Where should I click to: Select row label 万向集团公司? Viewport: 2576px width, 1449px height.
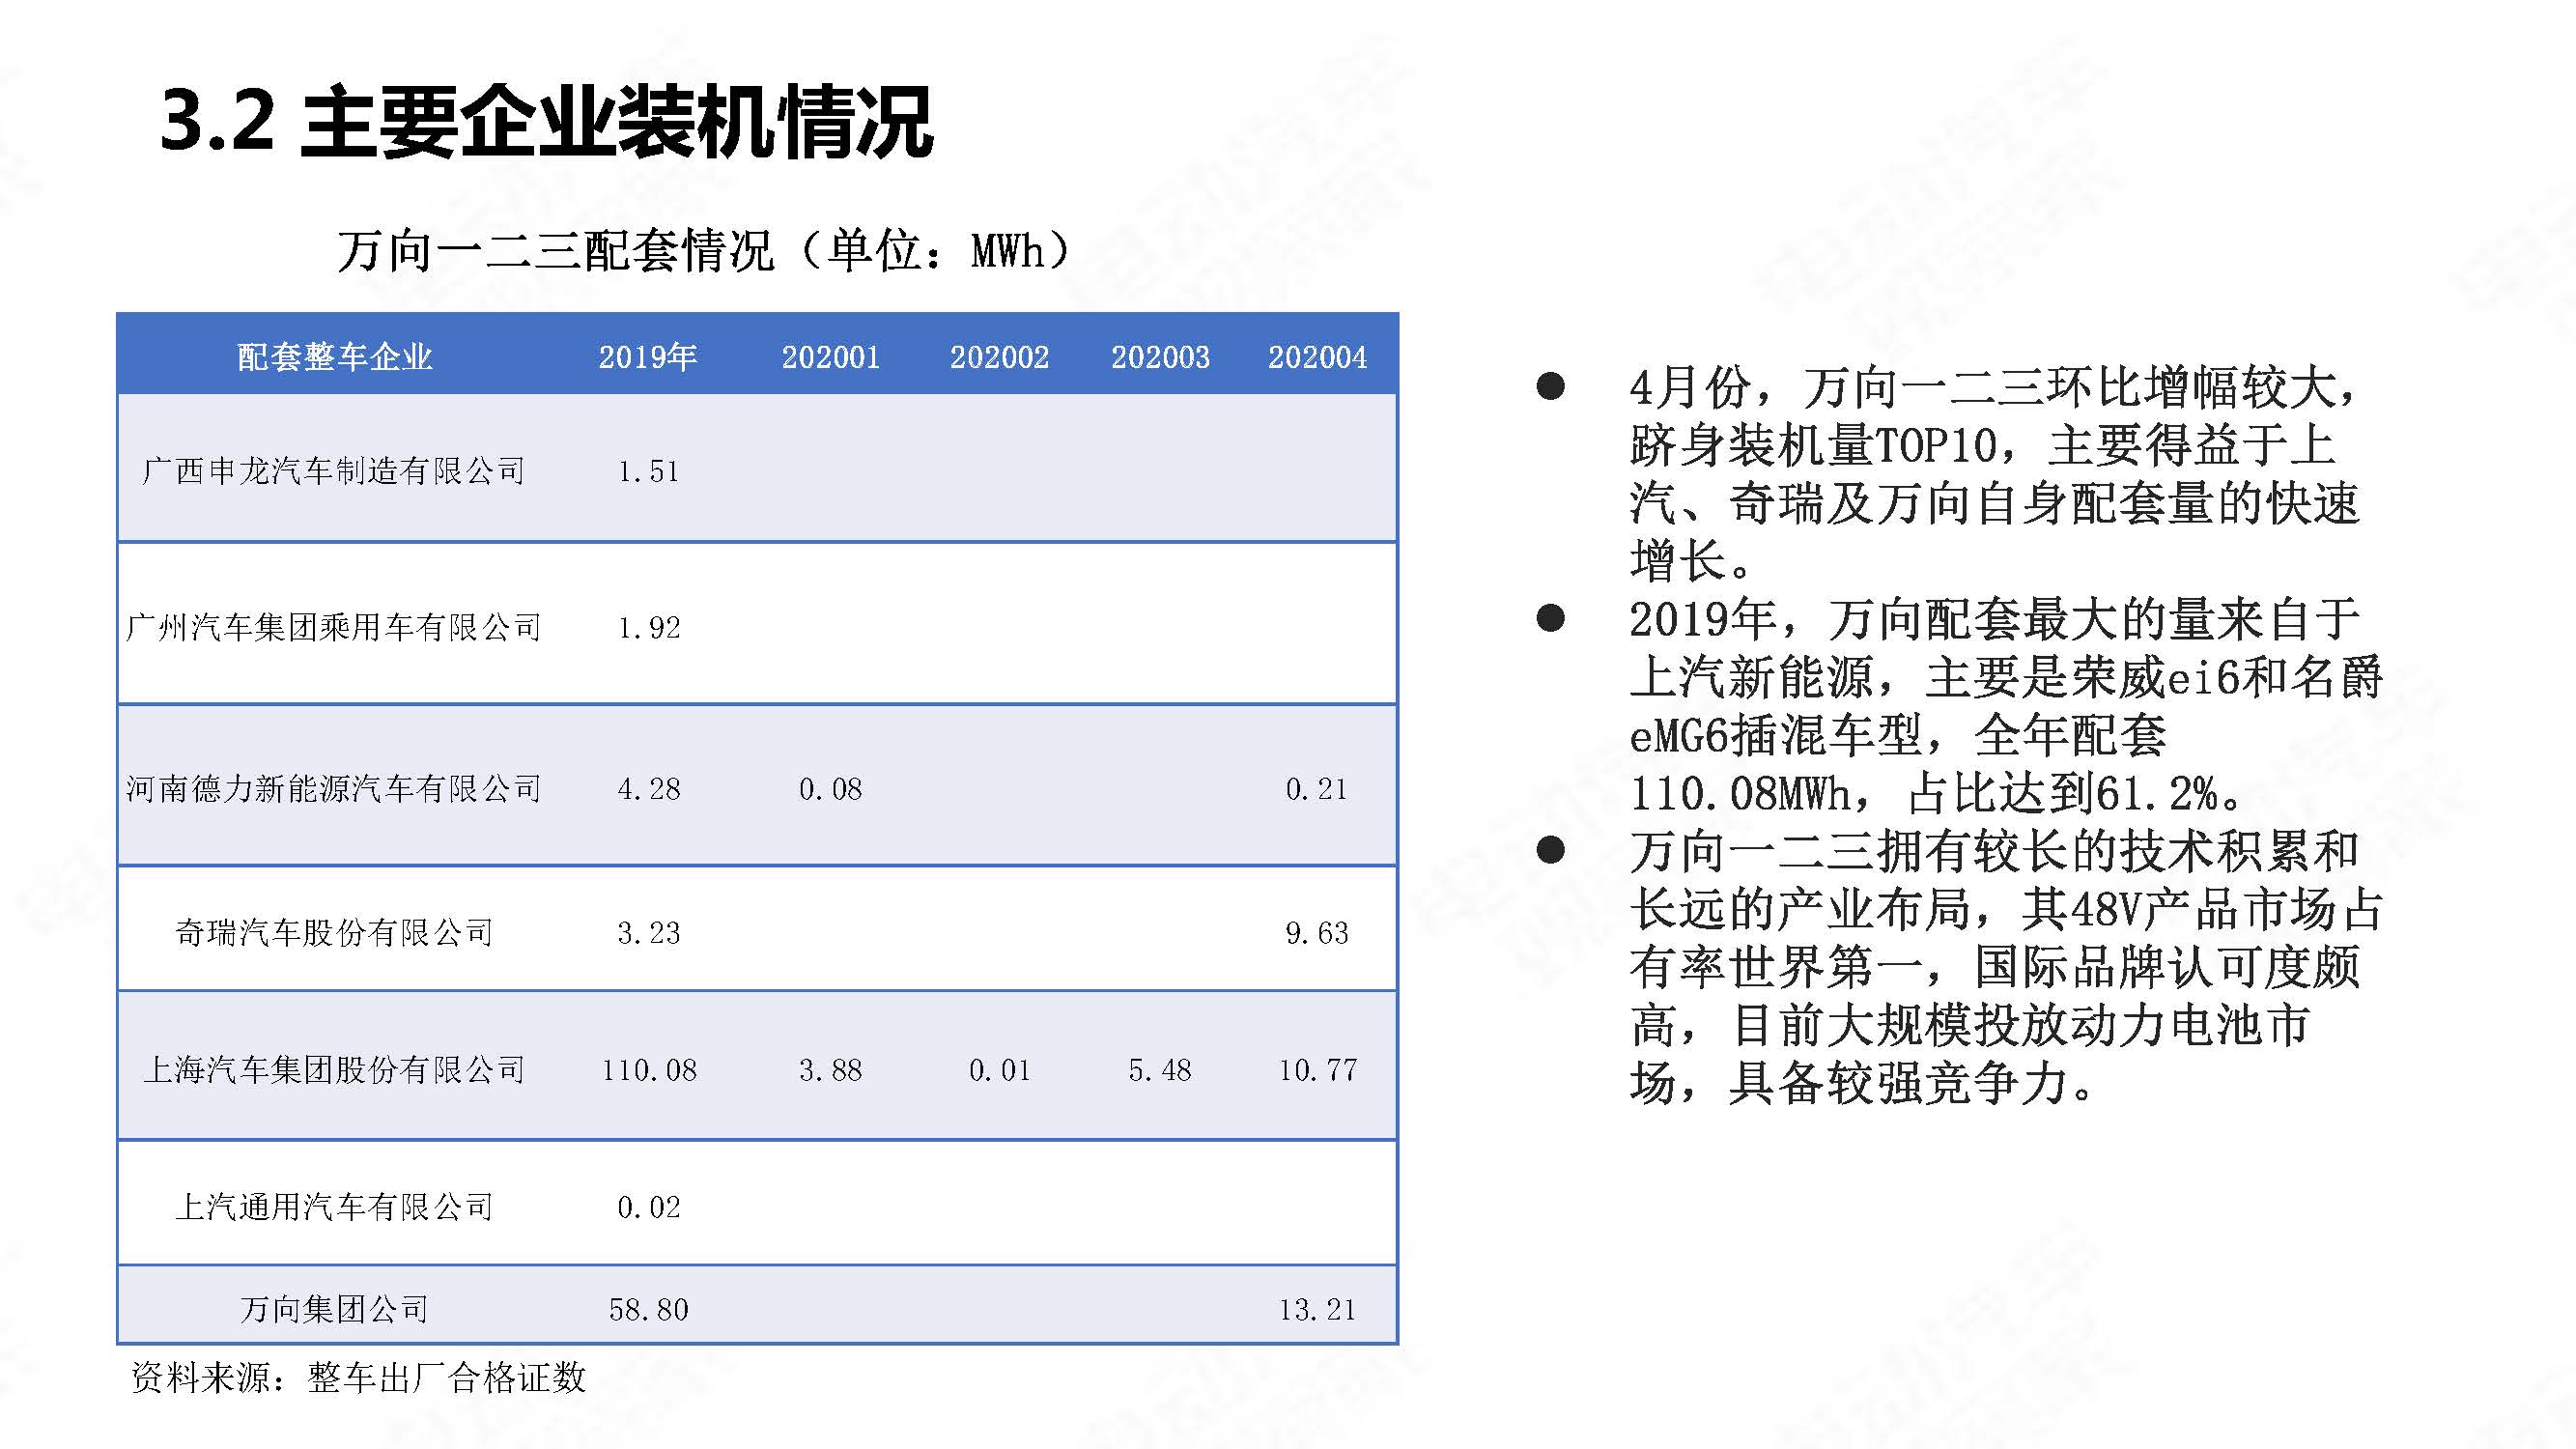point(334,1308)
